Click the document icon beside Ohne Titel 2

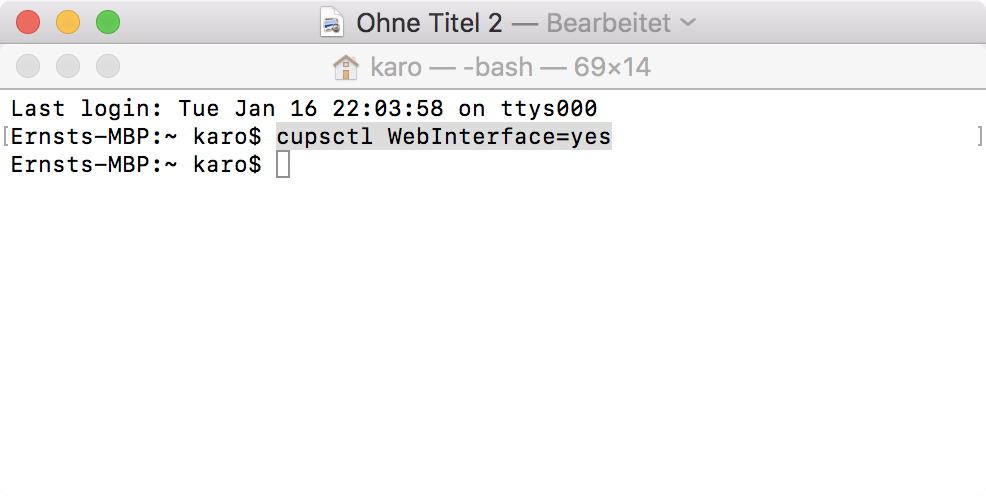click(x=332, y=23)
